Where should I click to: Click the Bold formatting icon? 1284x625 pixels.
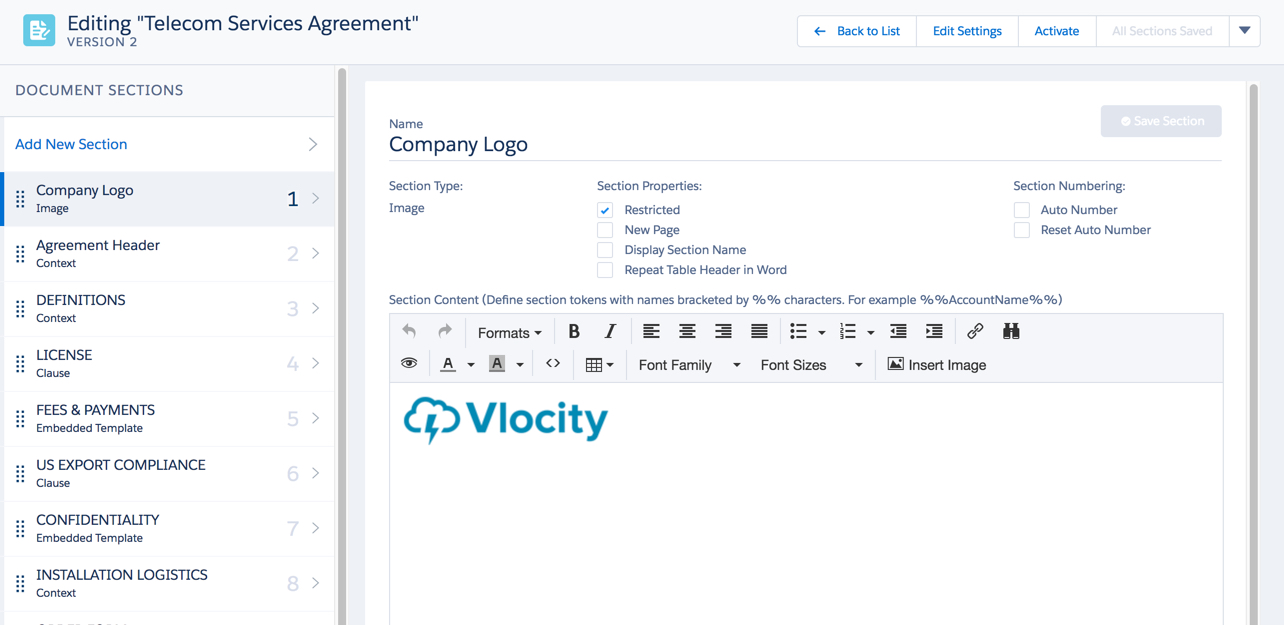pyautogui.click(x=574, y=332)
